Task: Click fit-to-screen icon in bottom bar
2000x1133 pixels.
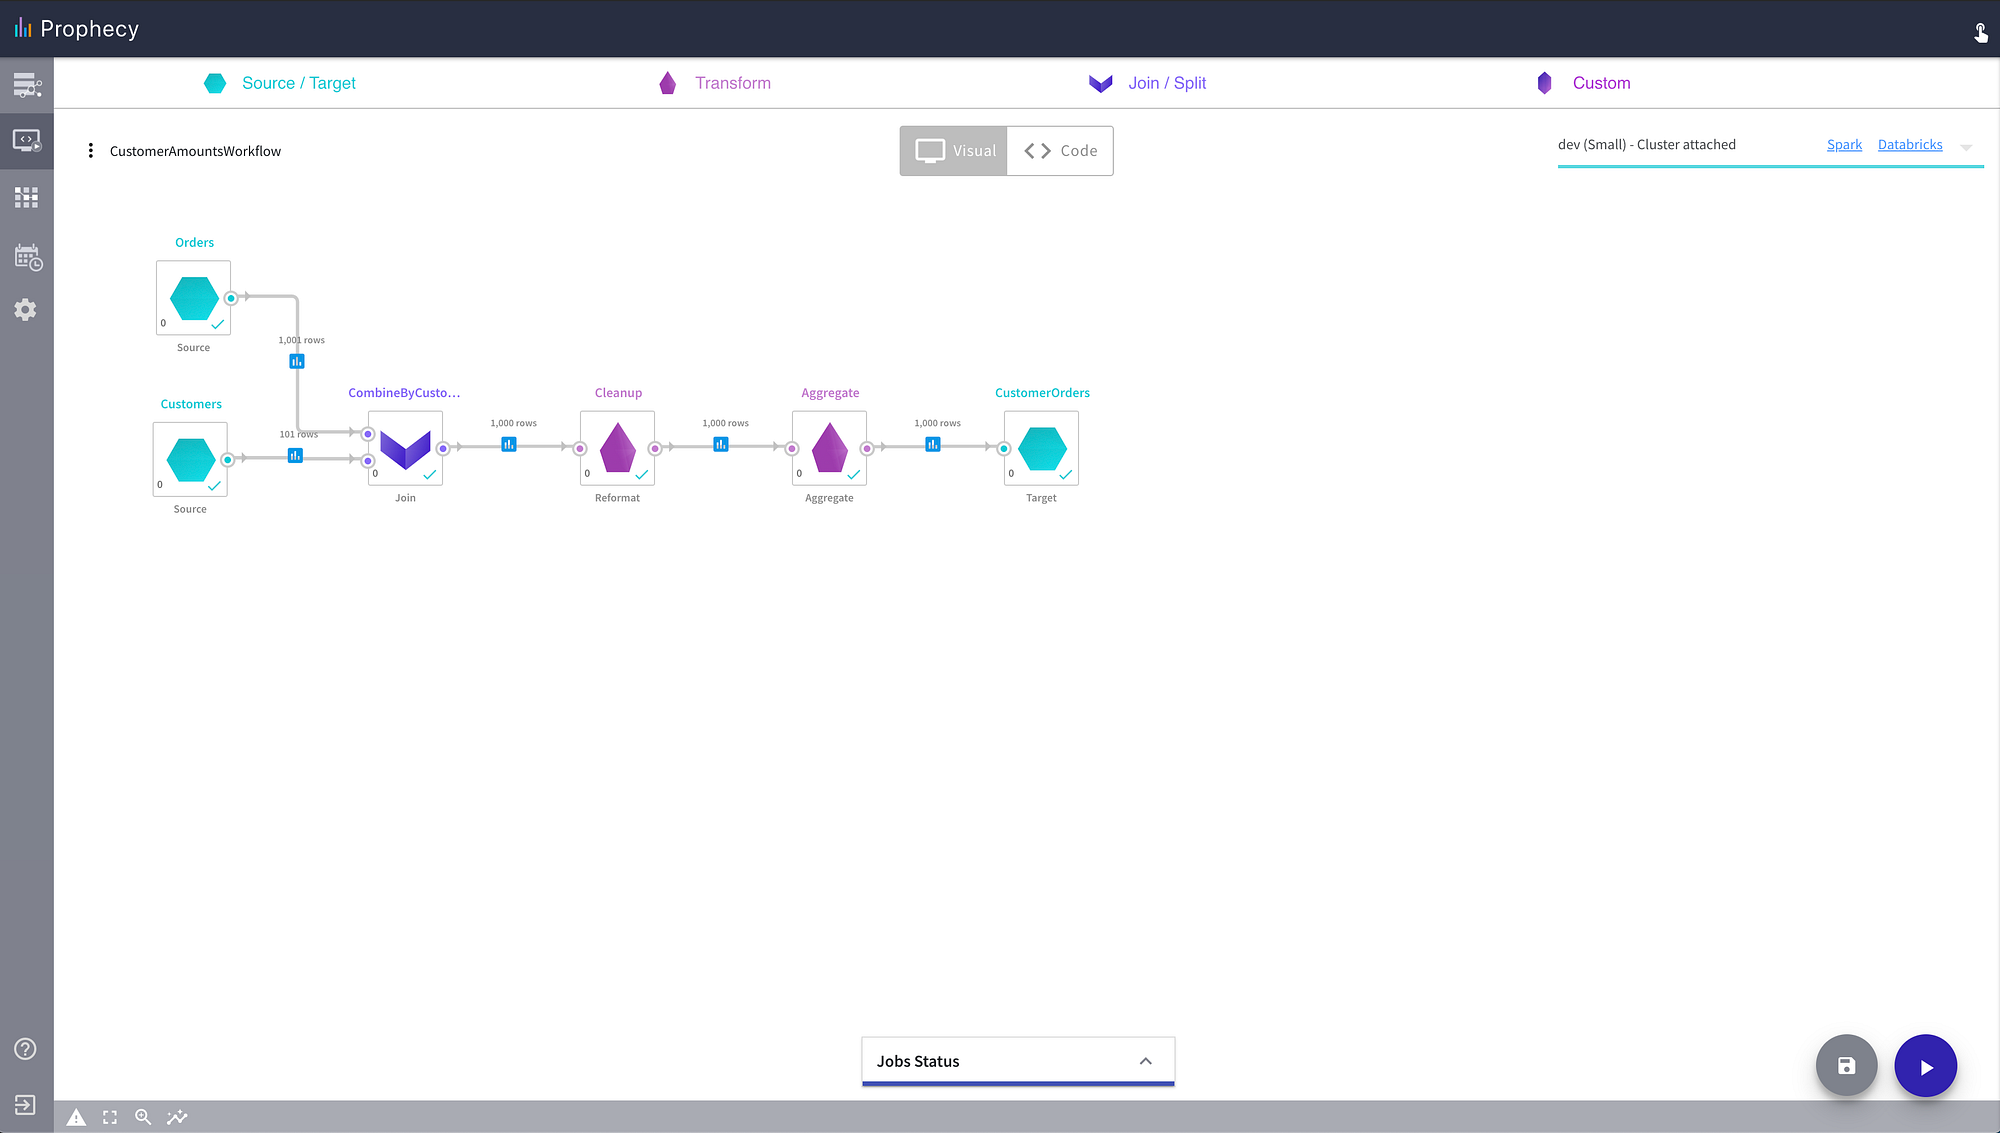Action: [110, 1118]
